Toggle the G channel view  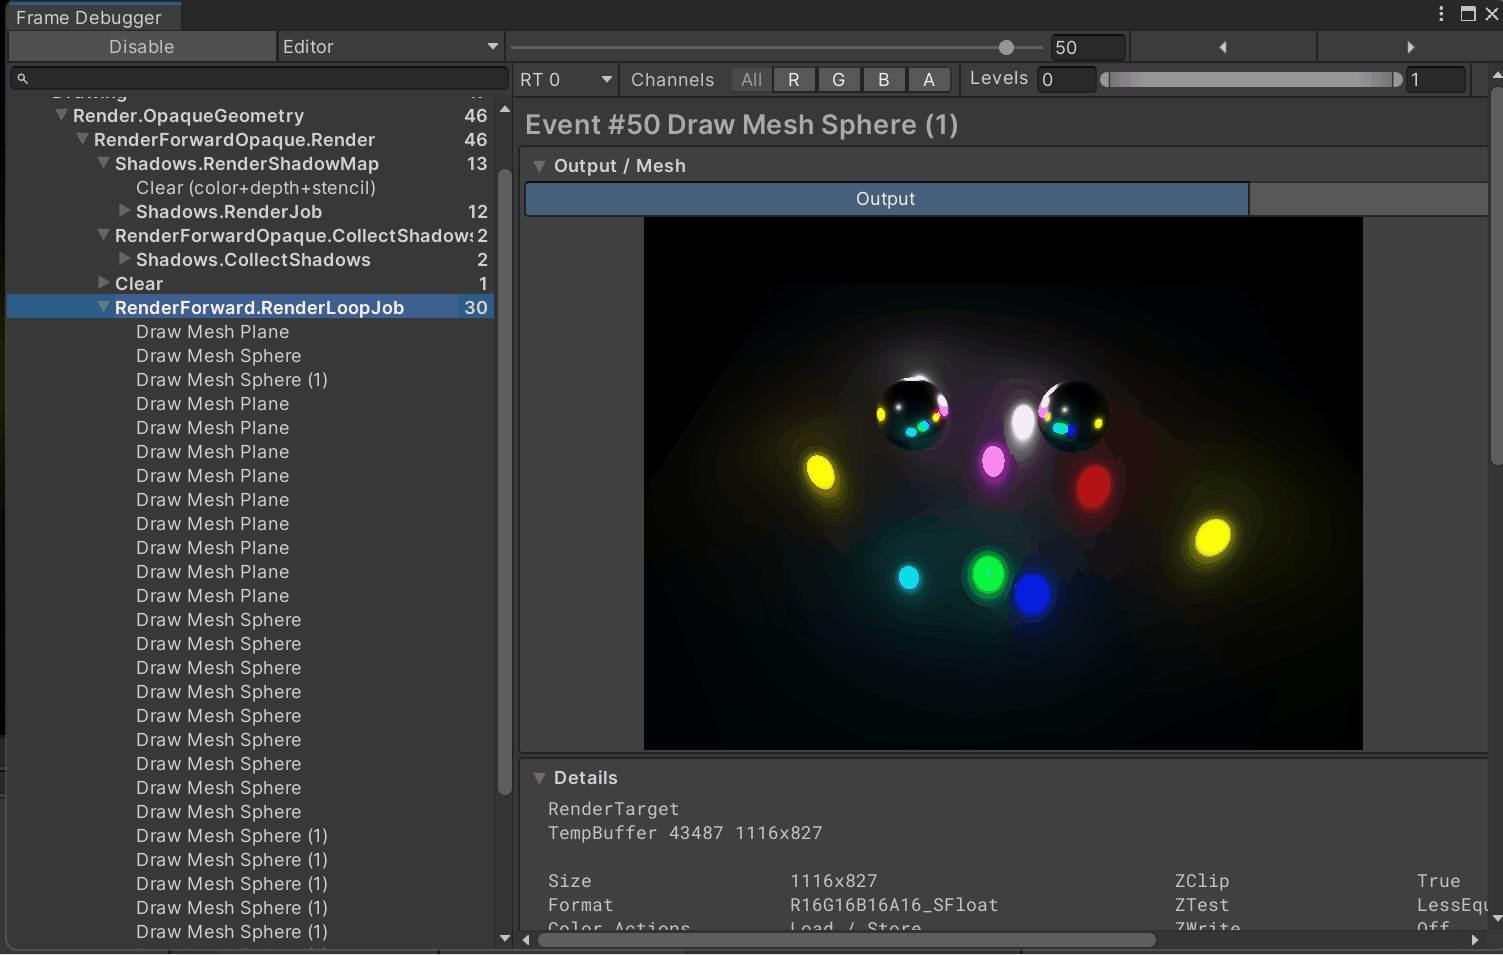(838, 80)
